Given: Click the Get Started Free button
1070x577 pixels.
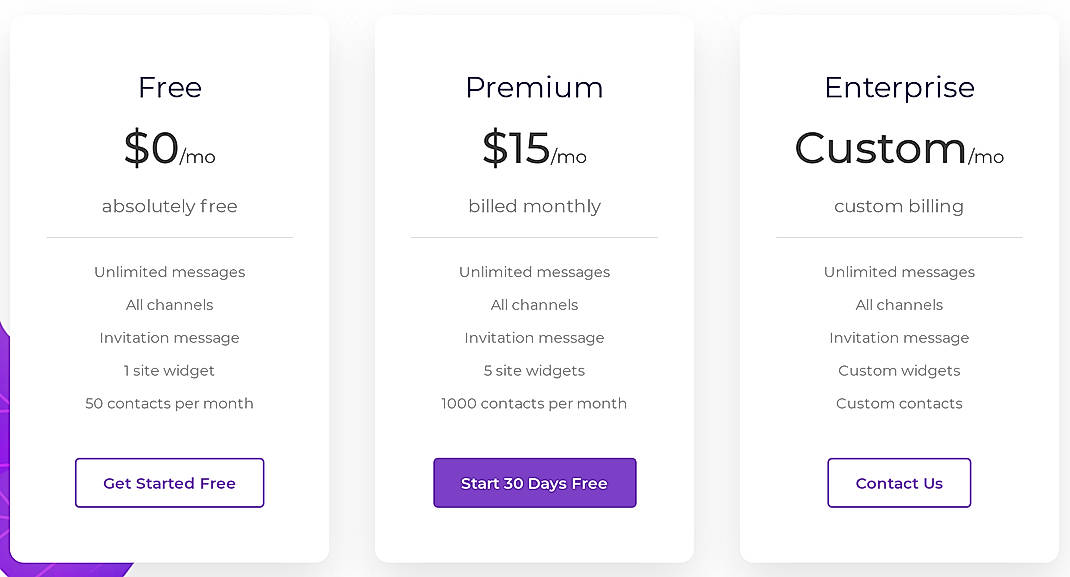Looking at the screenshot, I should click(169, 483).
